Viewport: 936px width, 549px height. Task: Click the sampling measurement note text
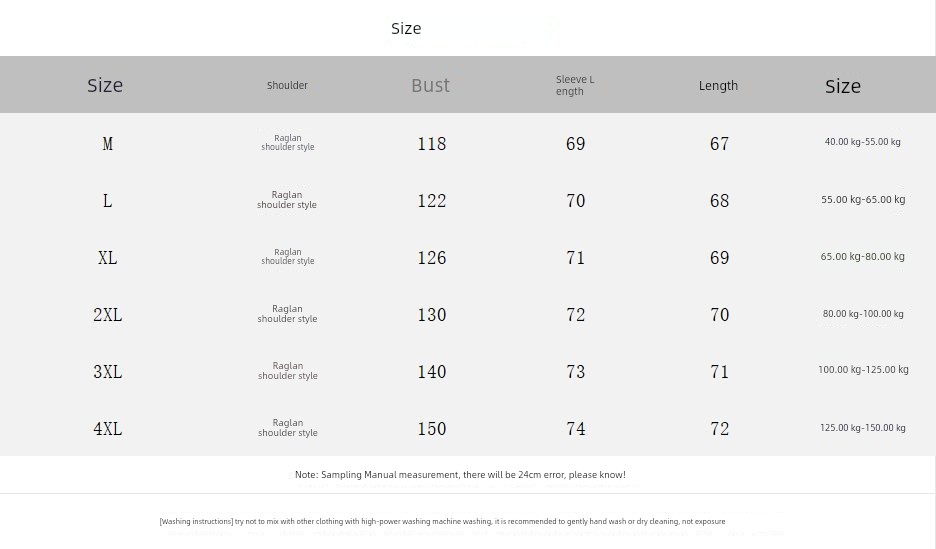click(x=460, y=475)
